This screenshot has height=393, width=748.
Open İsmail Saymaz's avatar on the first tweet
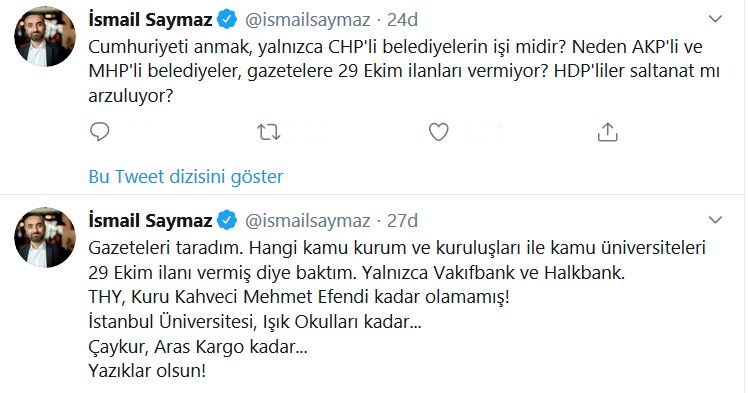45,37
